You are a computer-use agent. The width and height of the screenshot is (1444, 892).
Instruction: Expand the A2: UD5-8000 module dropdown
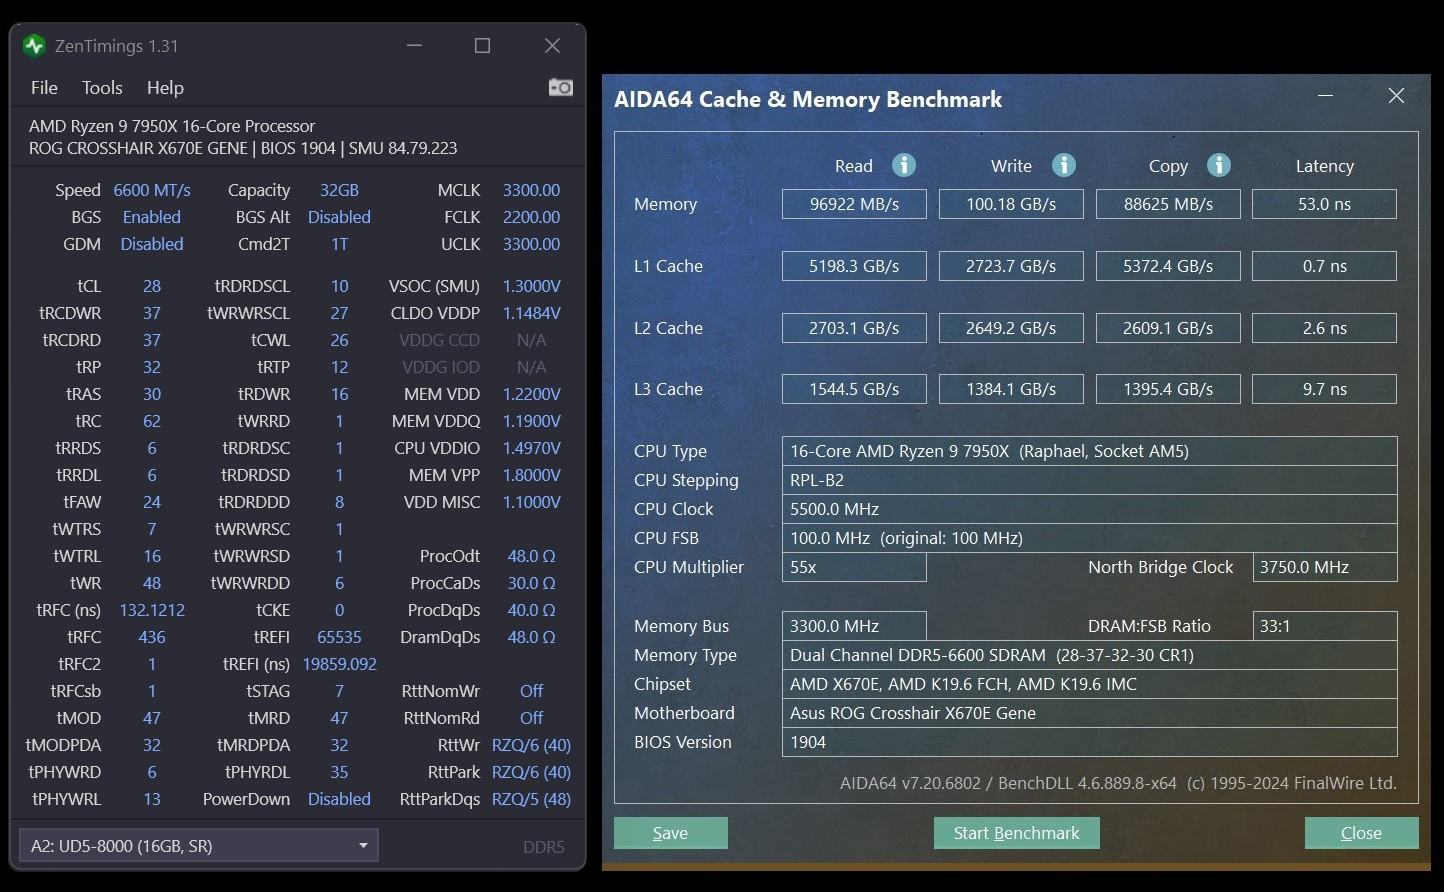point(198,846)
